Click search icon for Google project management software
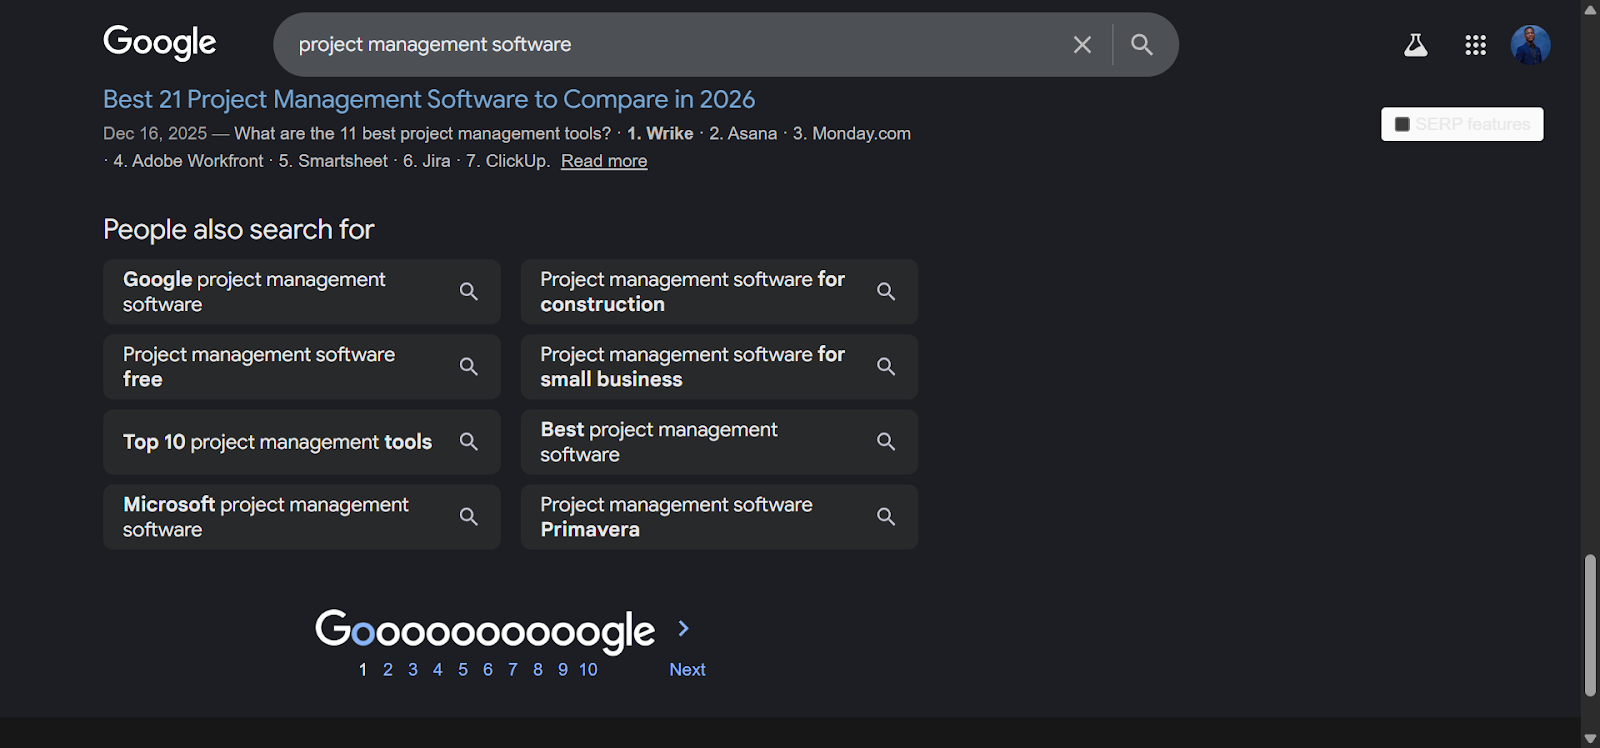Screen dimensions: 1600x748 click(x=468, y=291)
